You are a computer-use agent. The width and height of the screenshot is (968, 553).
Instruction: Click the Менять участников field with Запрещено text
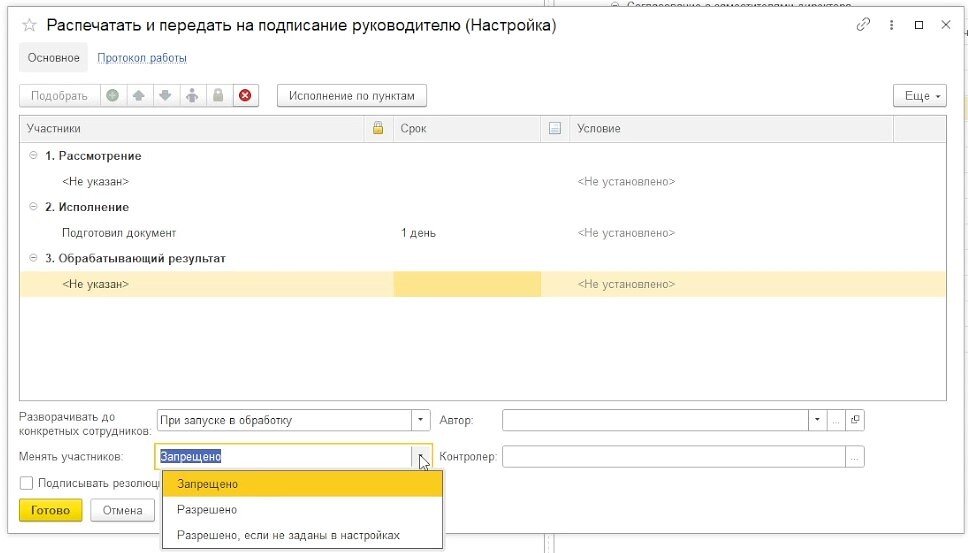(x=283, y=457)
